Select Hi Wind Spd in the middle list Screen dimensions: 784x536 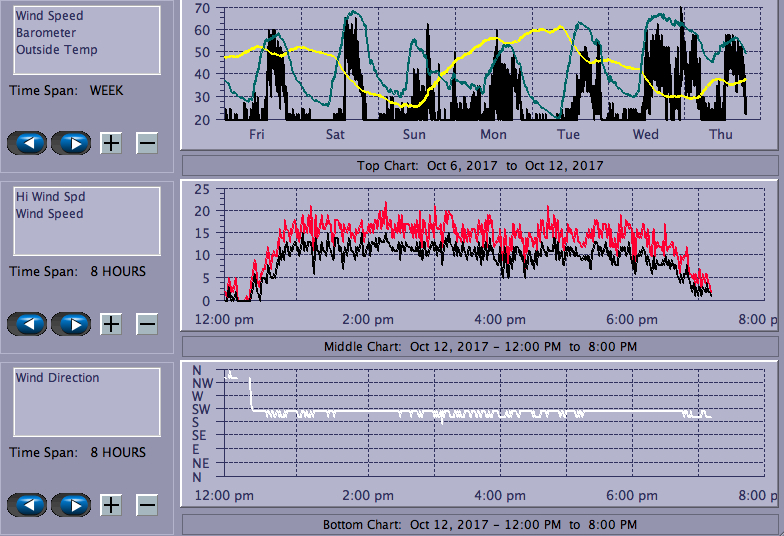coord(50,197)
